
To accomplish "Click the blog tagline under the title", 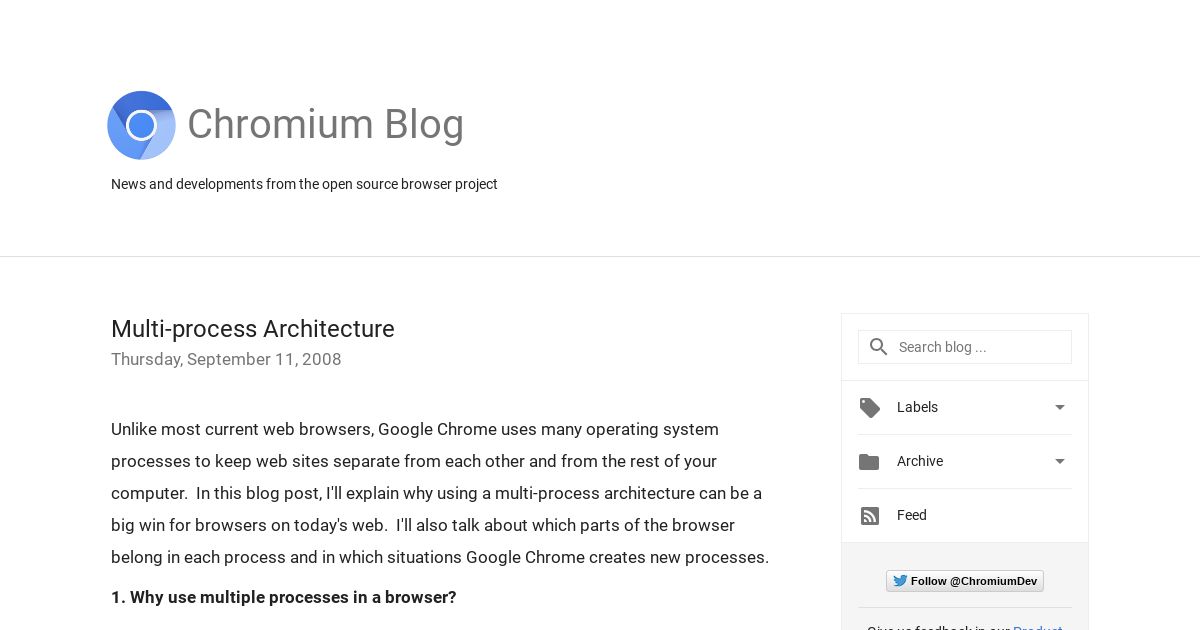I will (x=304, y=184).
